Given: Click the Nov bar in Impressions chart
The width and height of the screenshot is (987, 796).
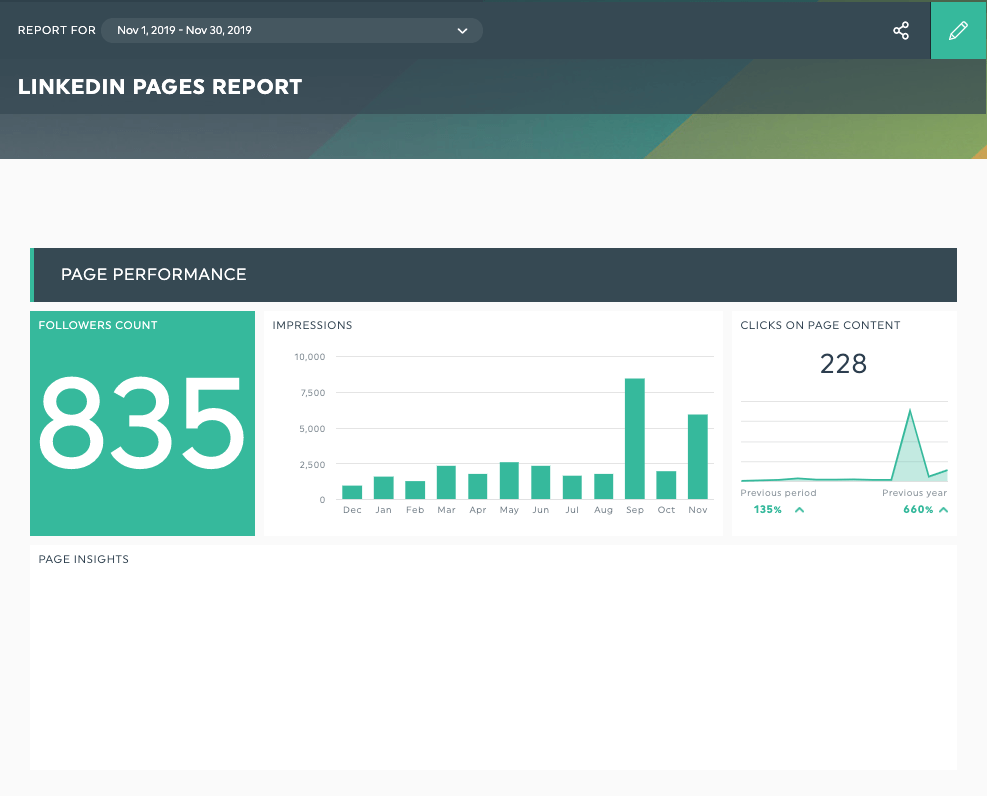Looking at the screenshot, I should pos(697,457).
